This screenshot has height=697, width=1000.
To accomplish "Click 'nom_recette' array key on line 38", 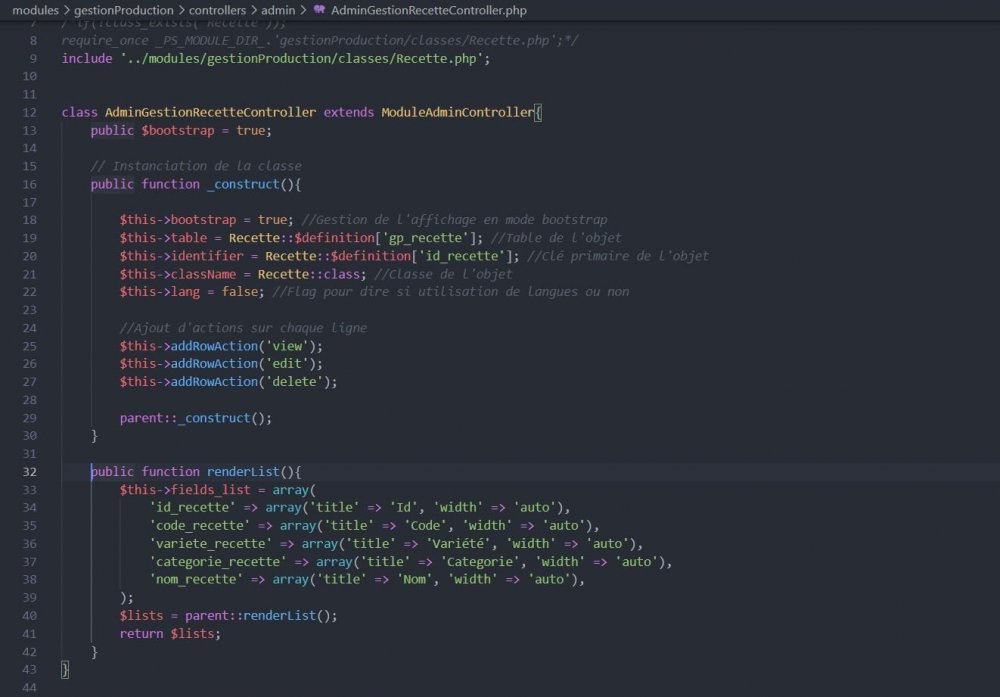I will 196,580.
